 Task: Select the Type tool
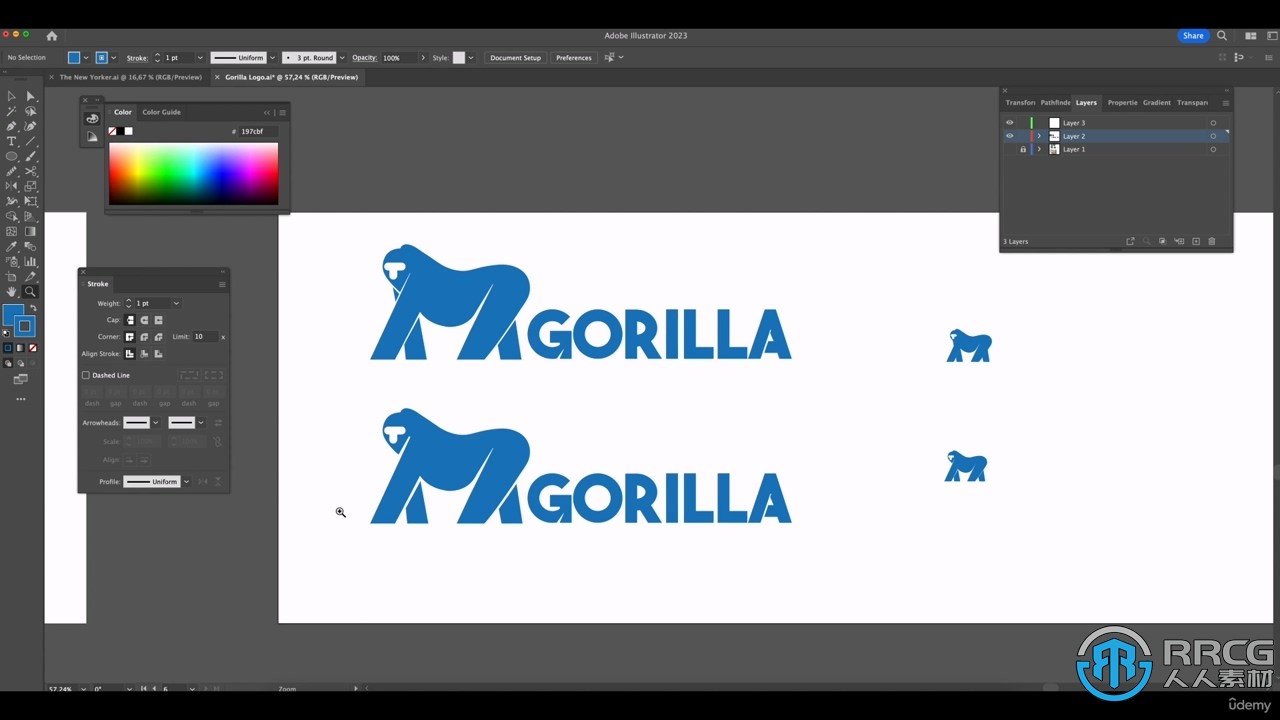pos(11,142)
